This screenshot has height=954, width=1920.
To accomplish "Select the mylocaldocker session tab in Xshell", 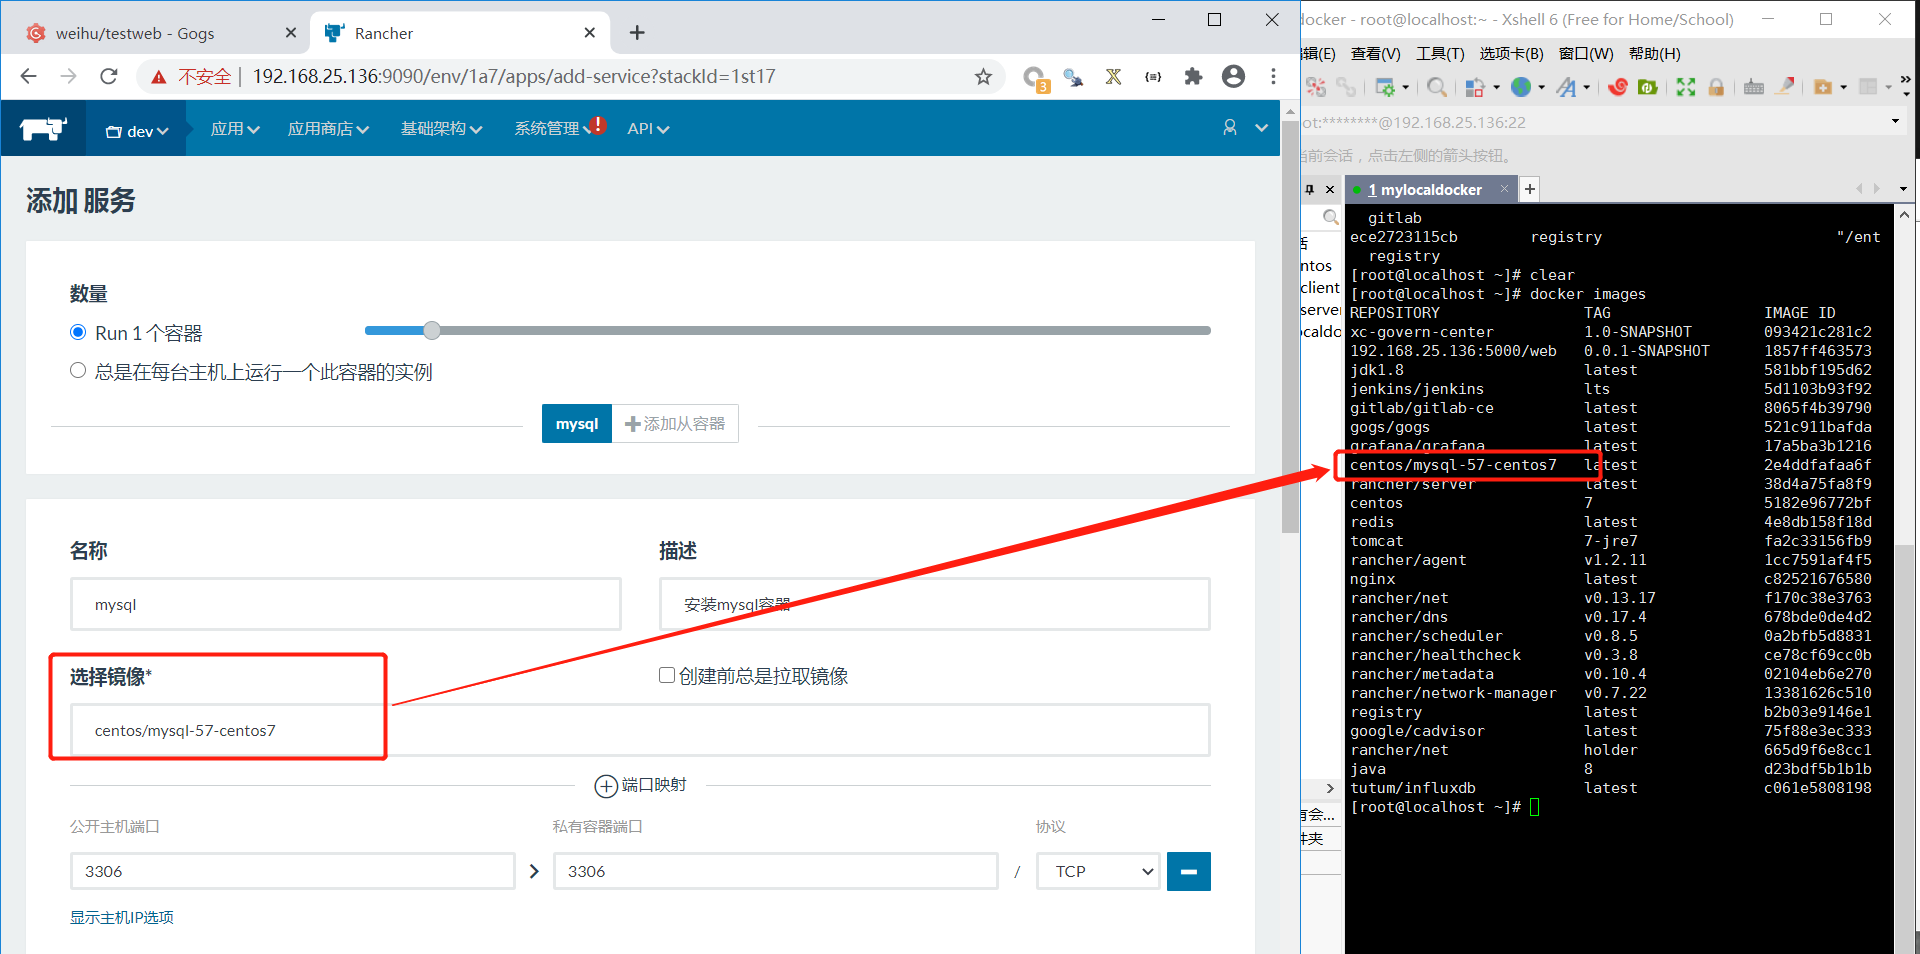I will tap(1430, 190).
